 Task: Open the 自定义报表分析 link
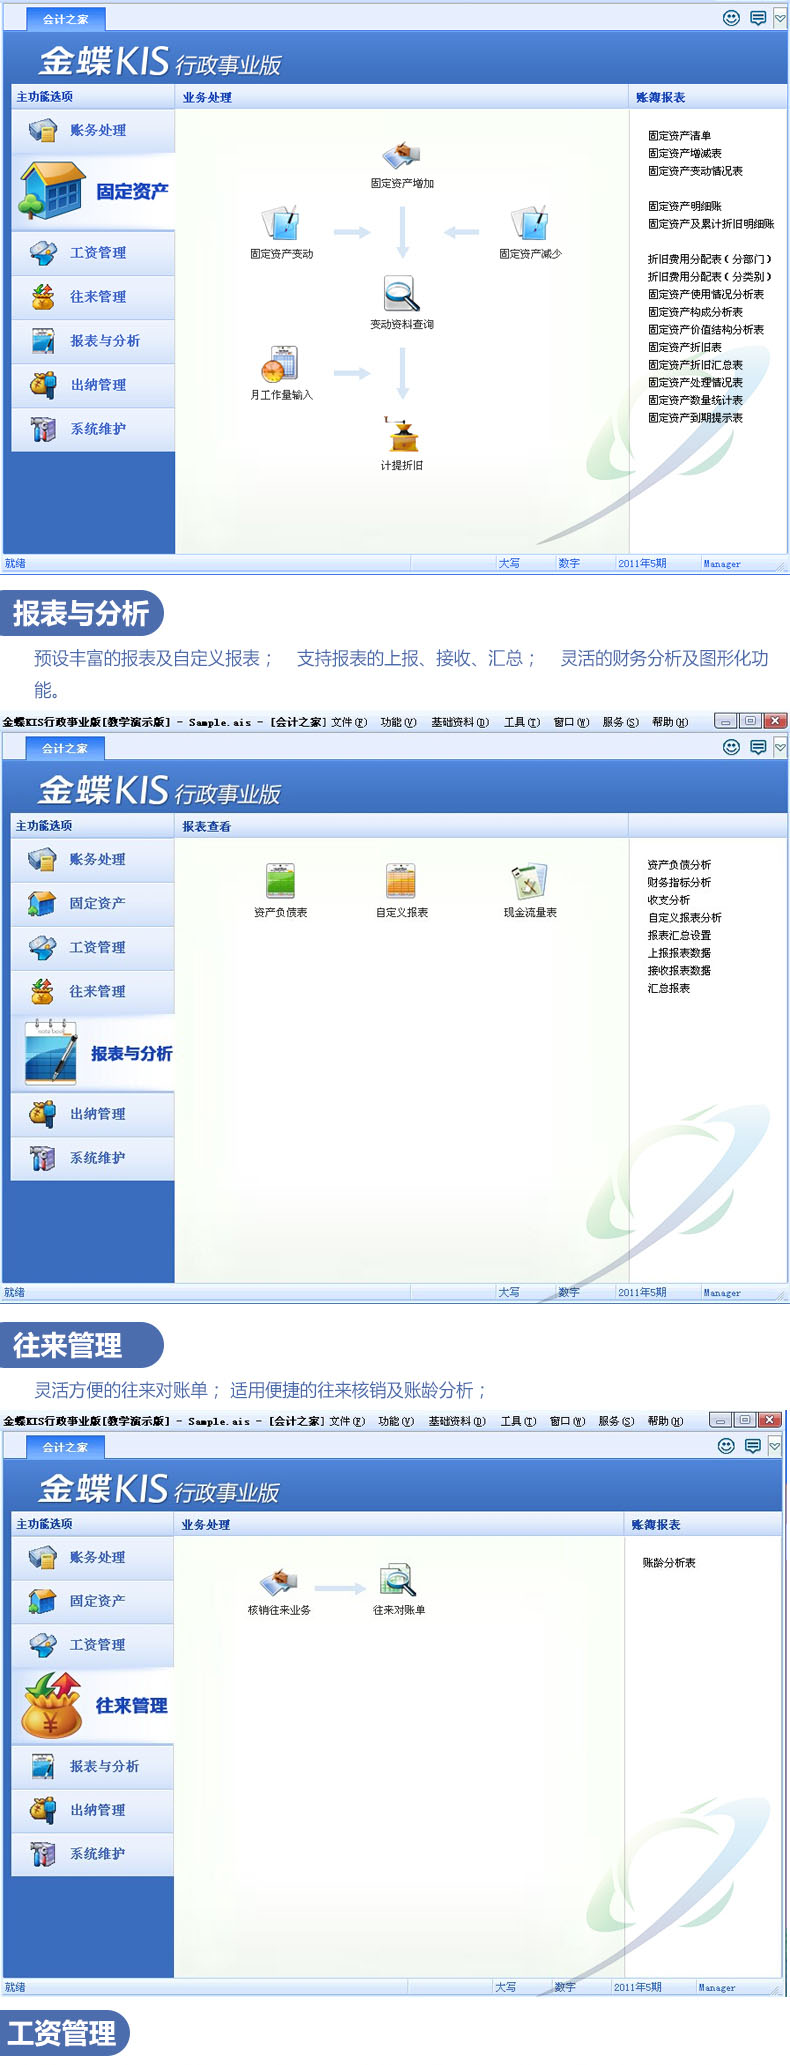[x=684, y=918]
